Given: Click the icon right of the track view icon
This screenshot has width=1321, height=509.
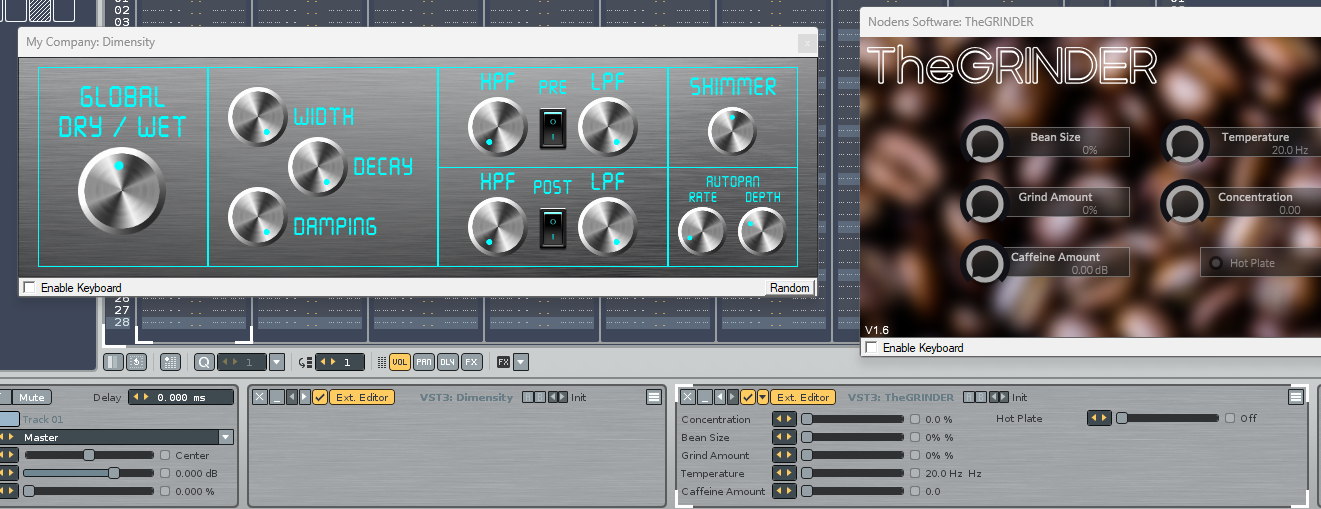Looking at the screenshot, I should point(137,362).
